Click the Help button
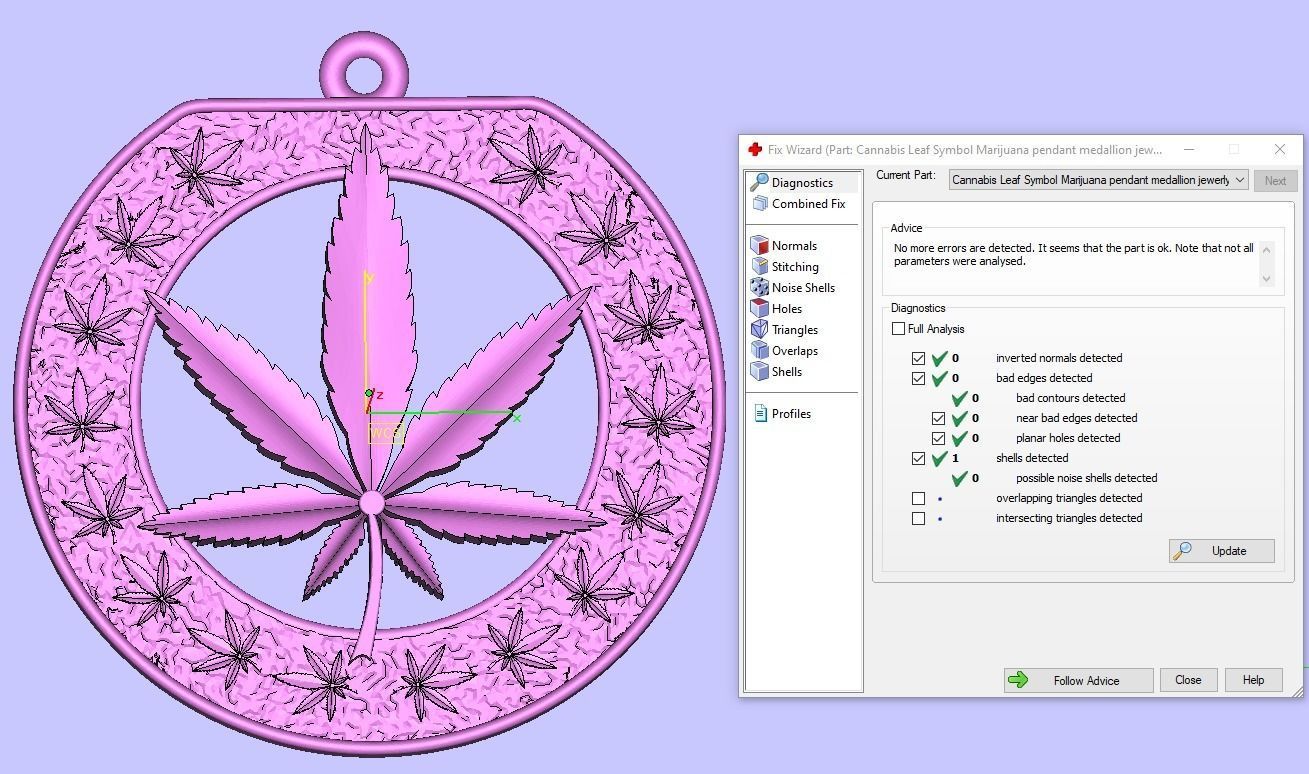Screen dimensions: 1309x774 point(1253,680)
